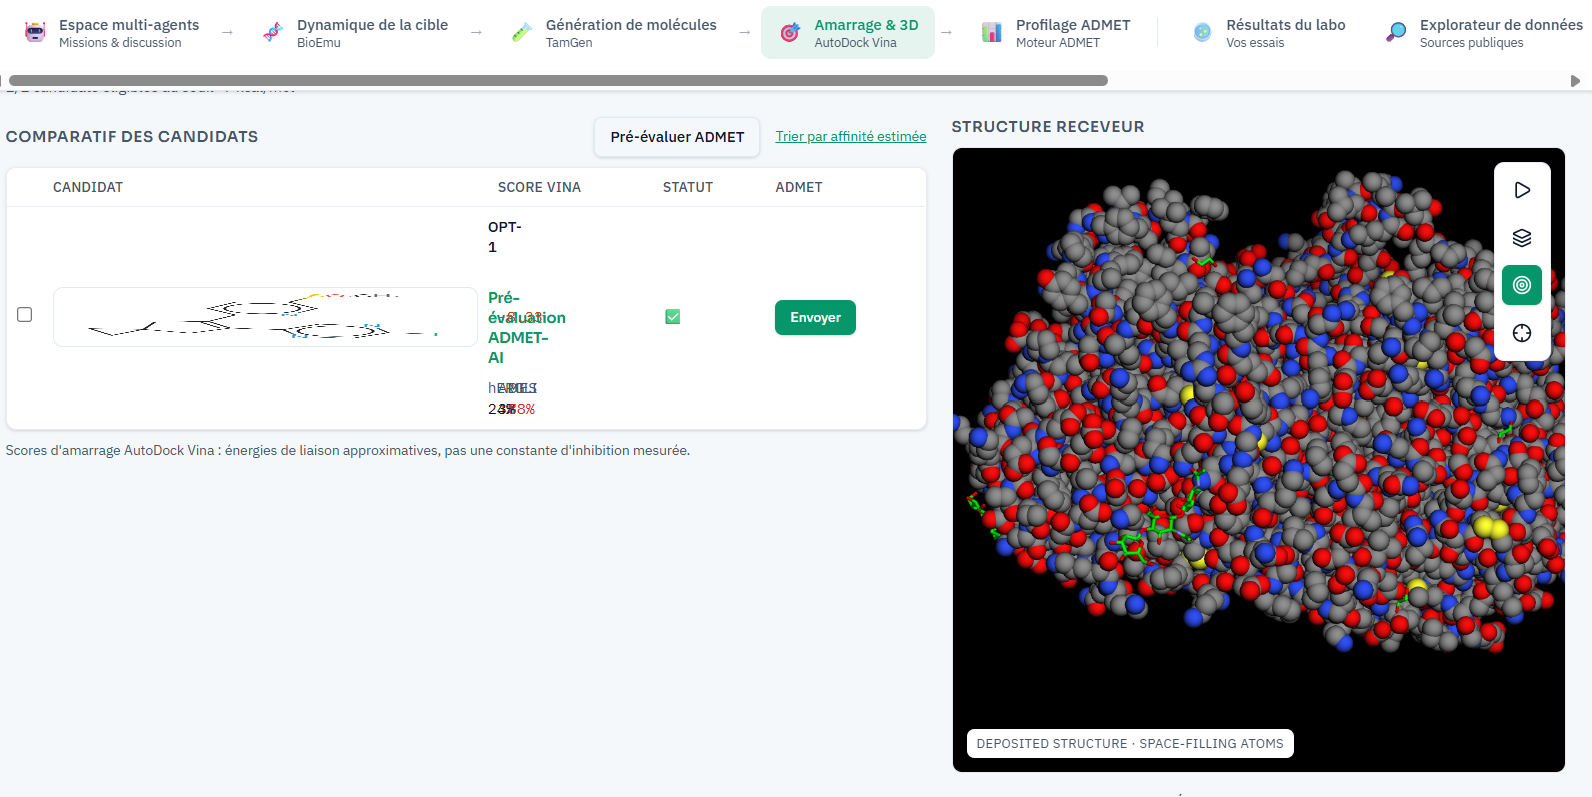This screenshot has height=797, width=1592.
Task: Click the STRUCTURE RECEVEUR heading
Action: 1048,127
